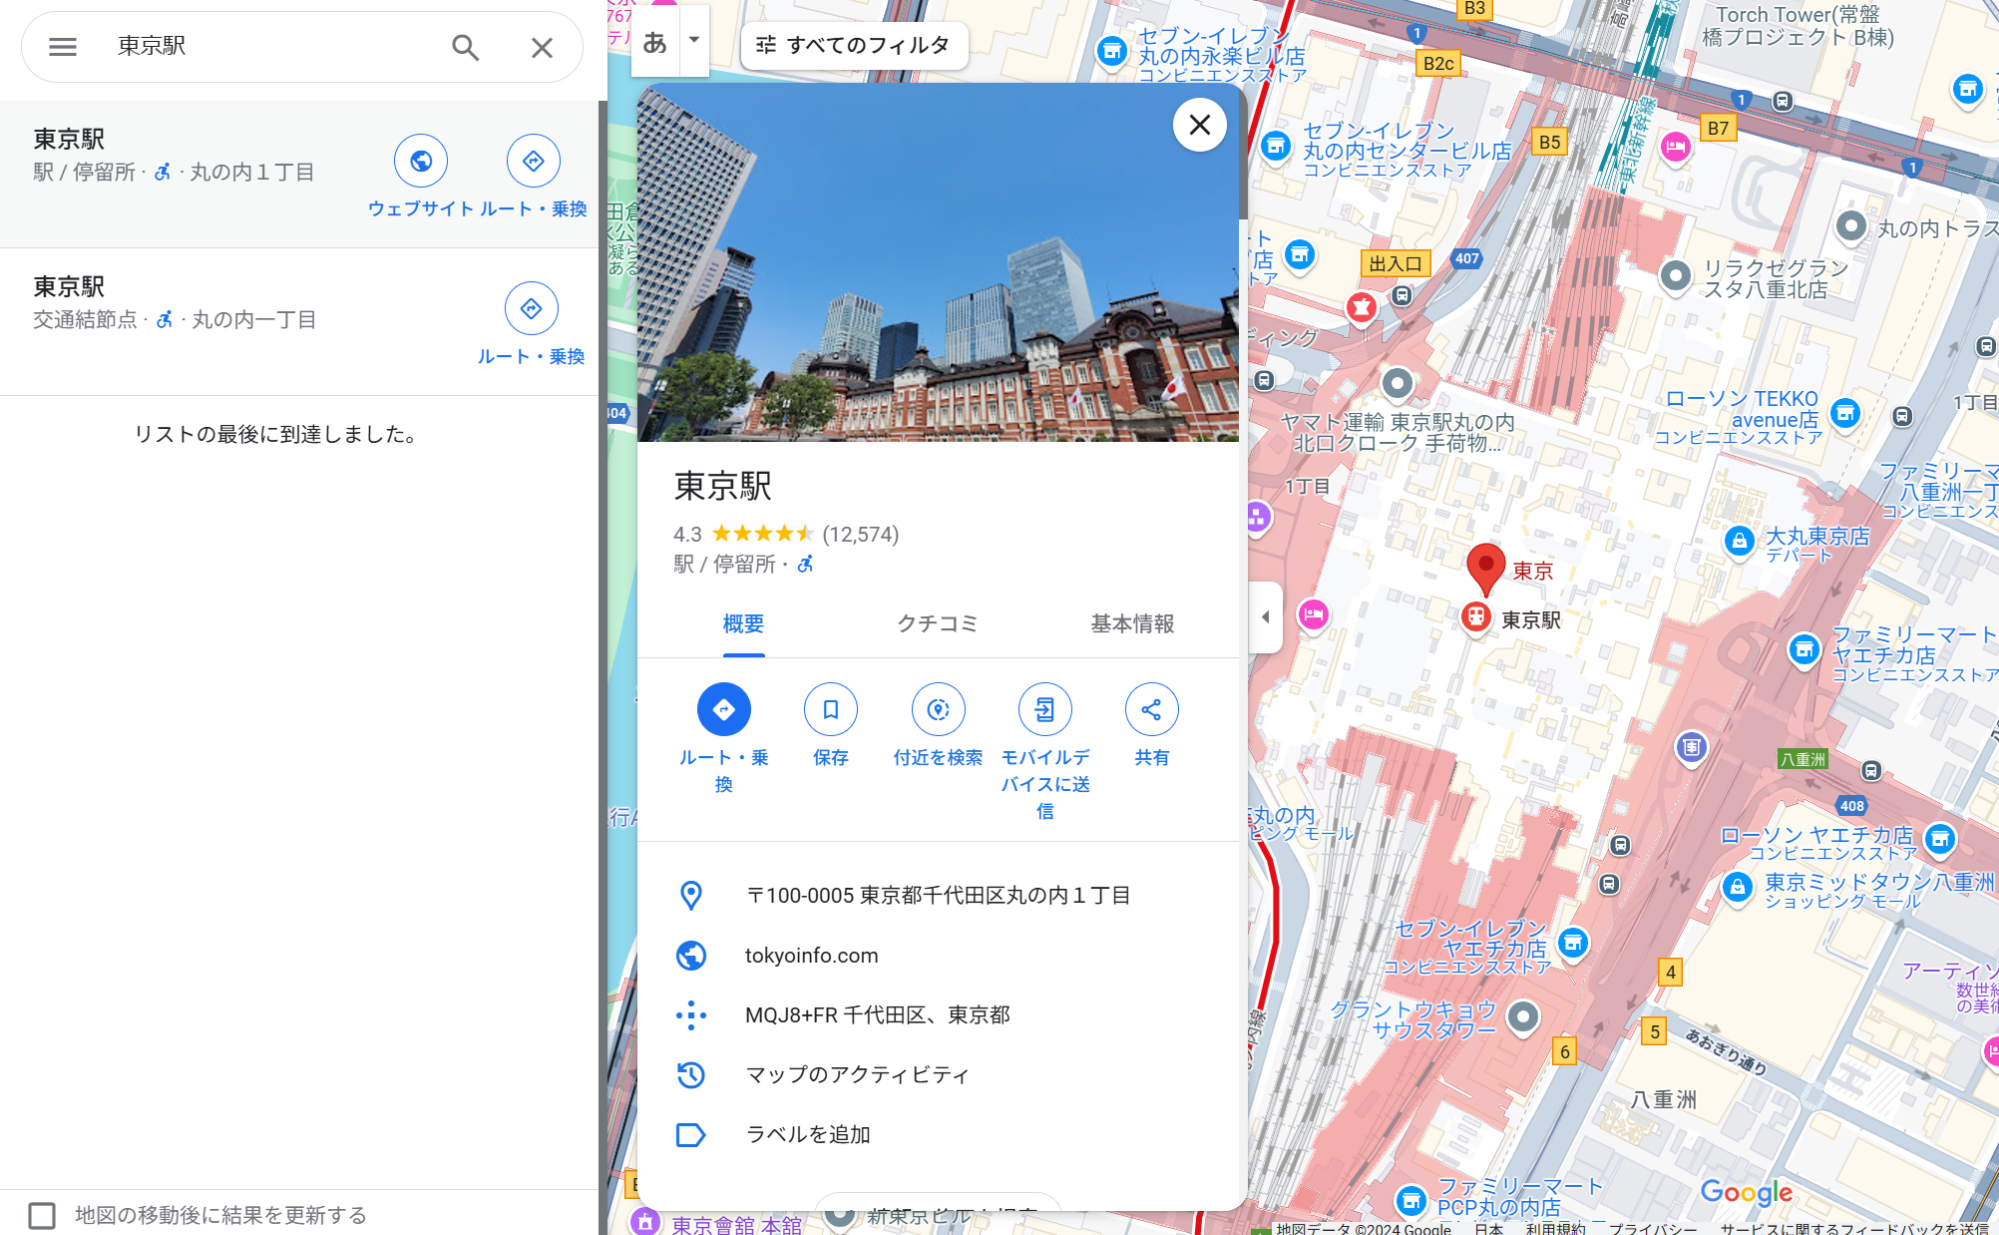The image size is (1999, 1235).
Task: Open プライバシー link in map footer
Action: point(1653,1228)
